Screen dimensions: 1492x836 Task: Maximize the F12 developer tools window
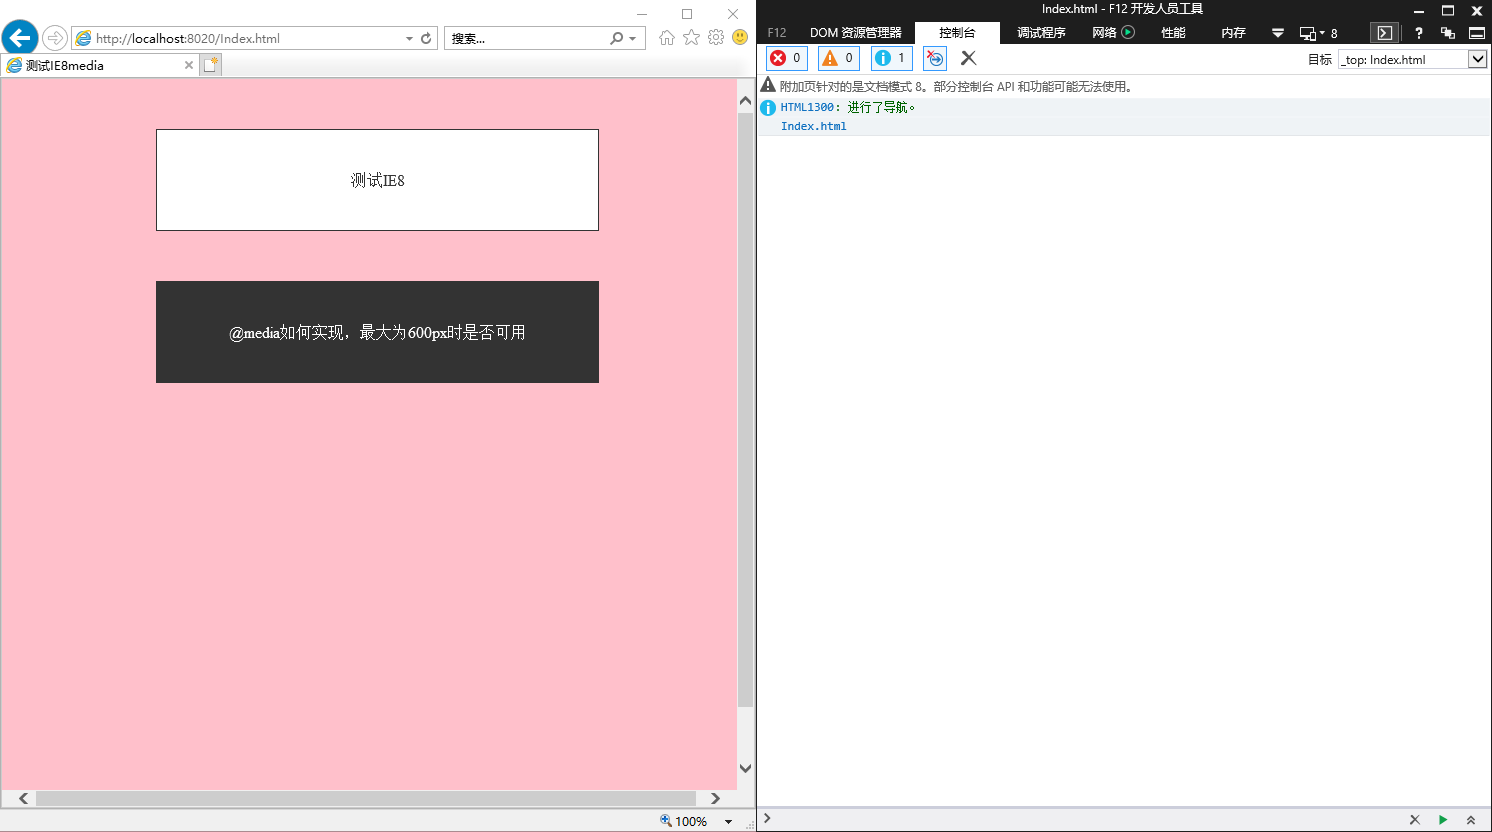[1447, 10]
